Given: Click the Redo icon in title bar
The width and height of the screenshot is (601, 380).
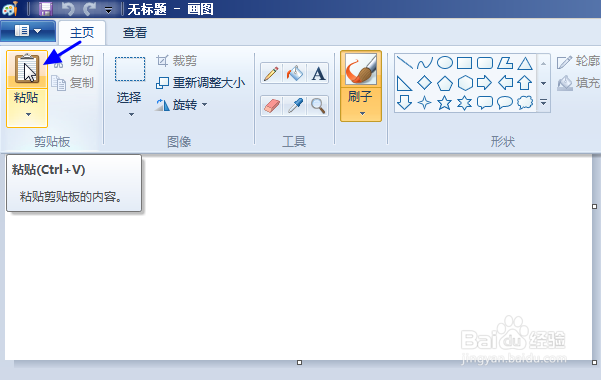Looking at the screenshot, I should pos(90,8).
